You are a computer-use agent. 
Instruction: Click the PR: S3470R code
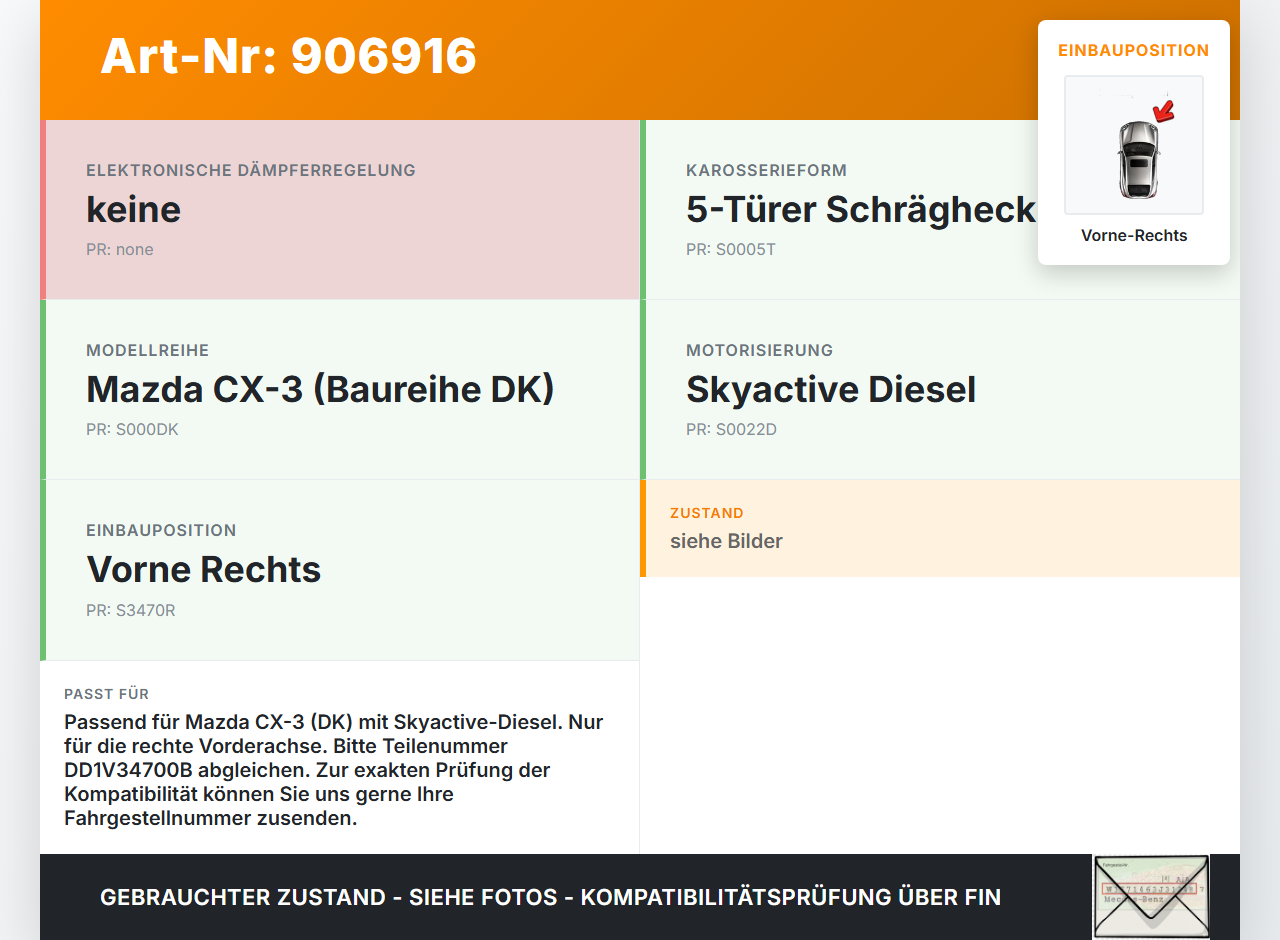pyautogui.click(x=131, y=610)
